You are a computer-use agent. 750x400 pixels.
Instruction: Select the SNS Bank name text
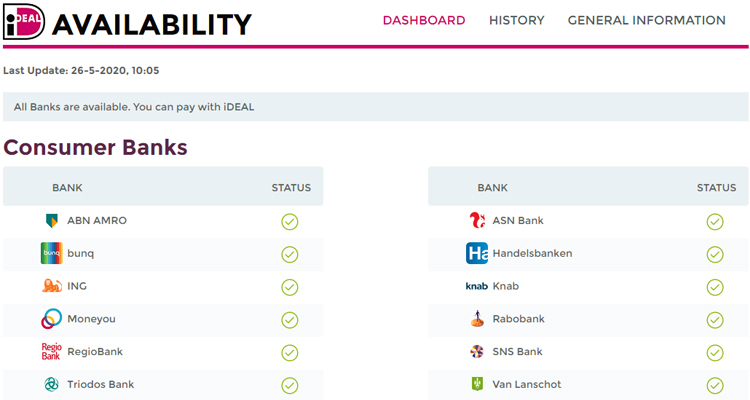(x=518, y=352)
